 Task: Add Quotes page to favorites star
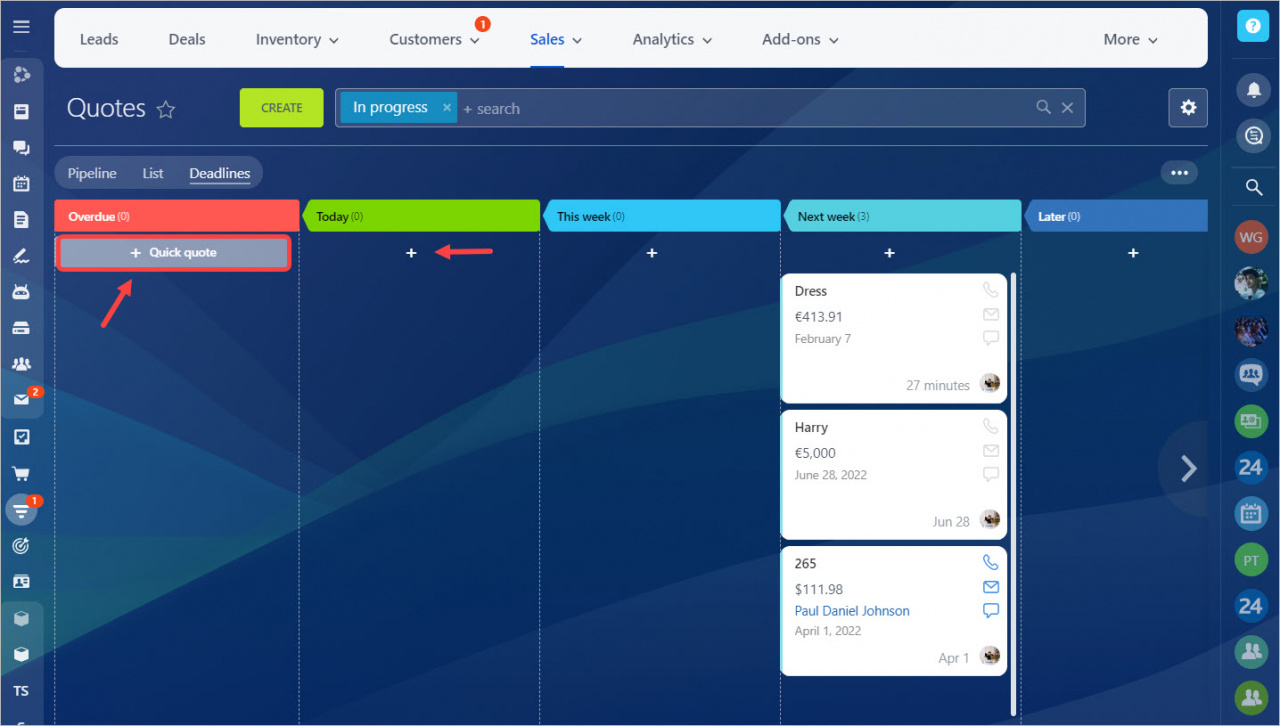pyautogui.click(x=166, y=110)
